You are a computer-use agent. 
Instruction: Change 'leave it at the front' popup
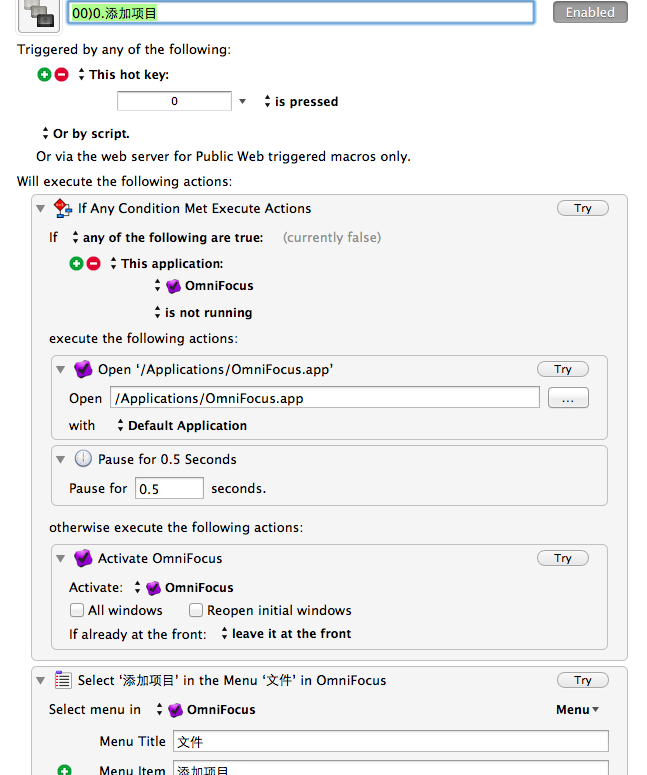click(x=286, y=634)
